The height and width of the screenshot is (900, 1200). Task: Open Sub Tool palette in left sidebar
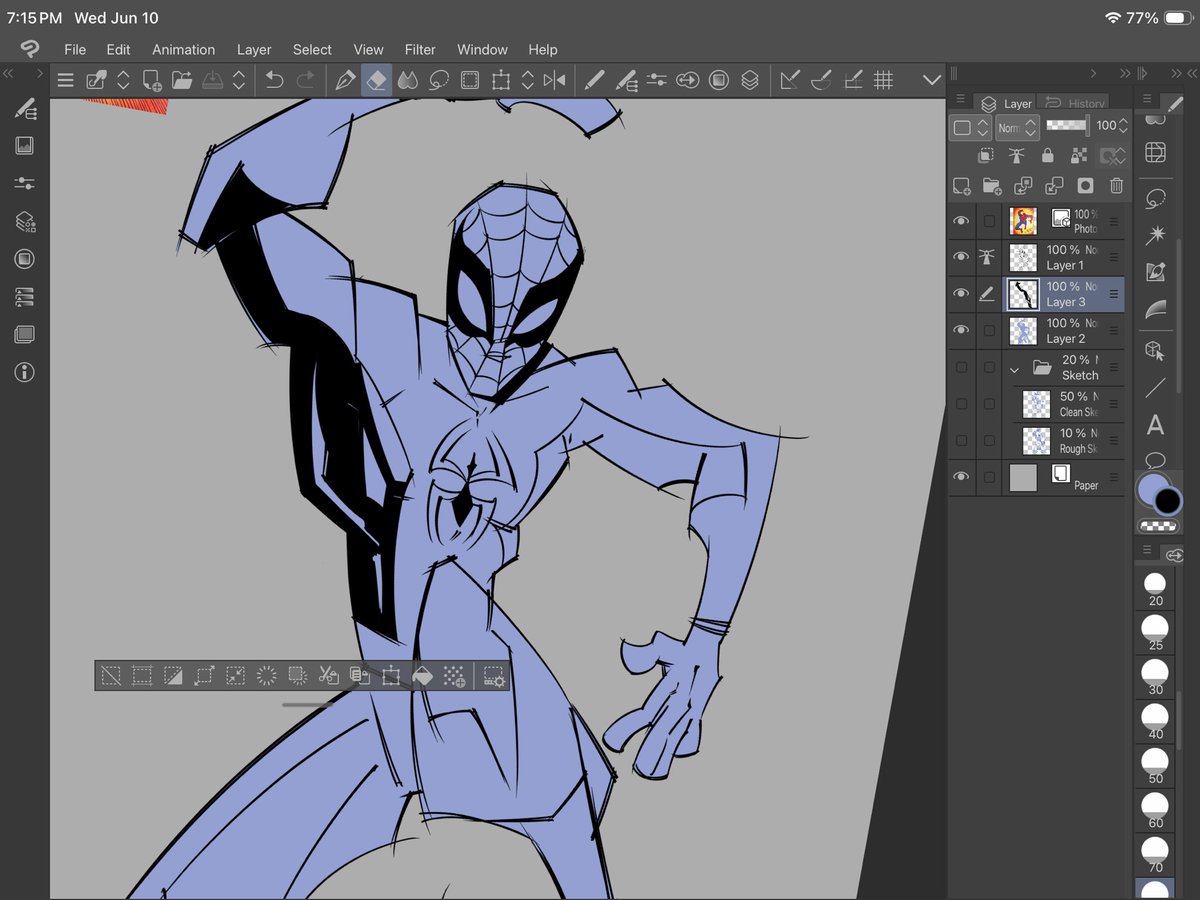[x=25, y=108]
